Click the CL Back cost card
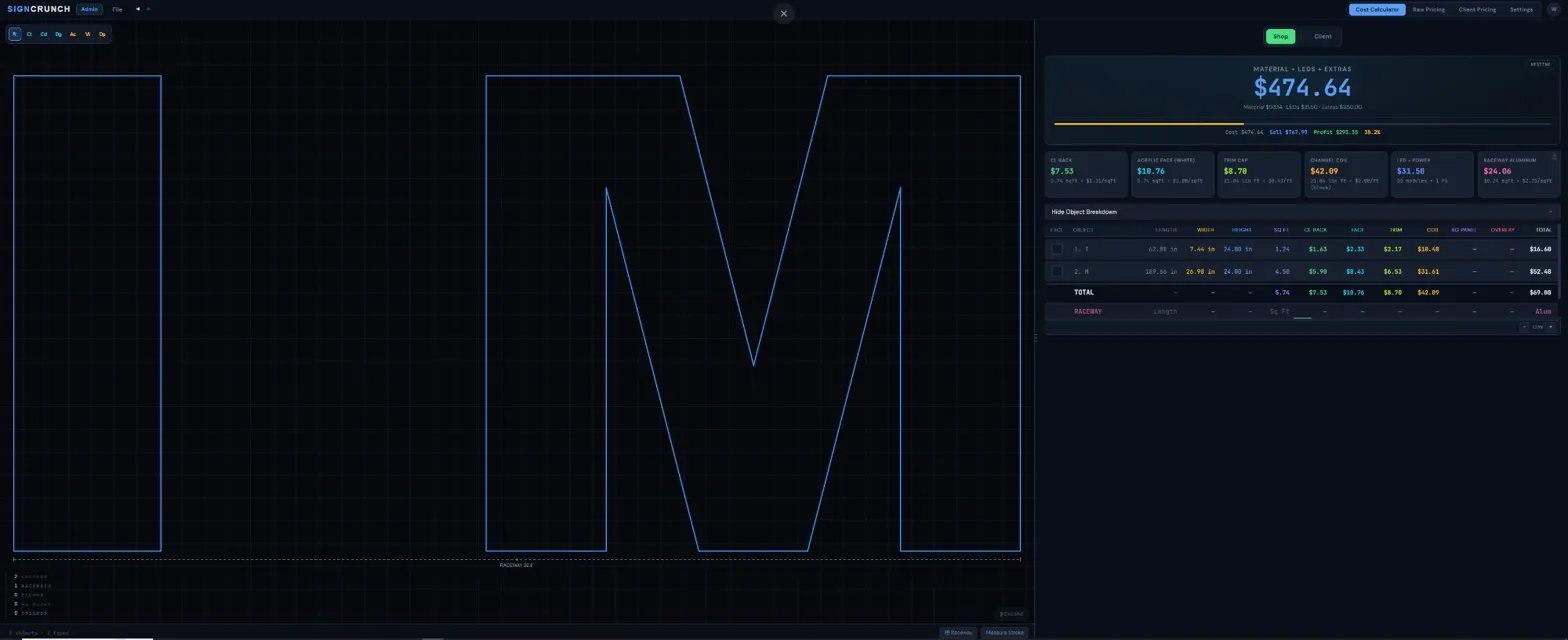The height and width of the screenshot is (640, 1568). pos(1086,174)
